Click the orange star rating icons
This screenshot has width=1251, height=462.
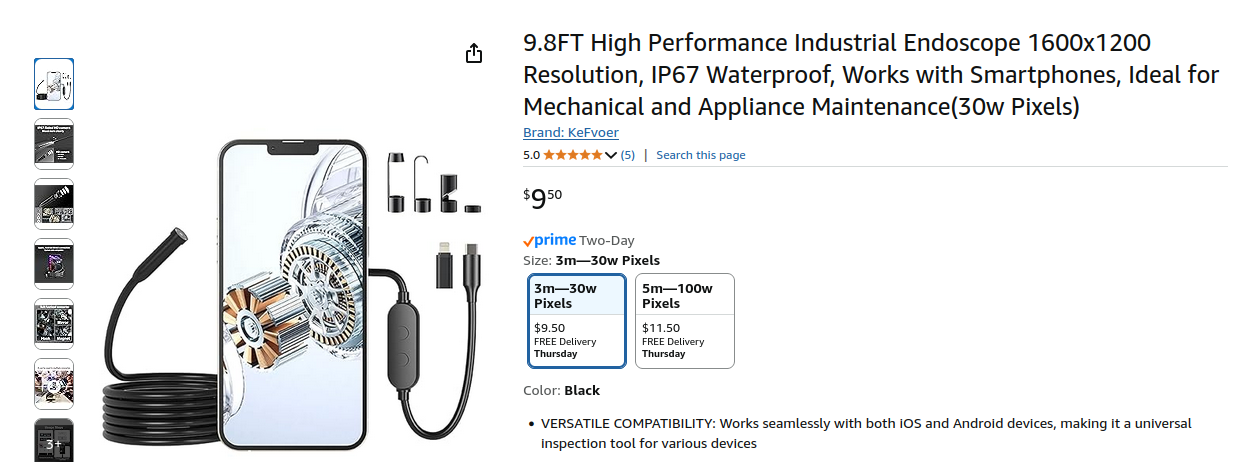click(573, 155)
